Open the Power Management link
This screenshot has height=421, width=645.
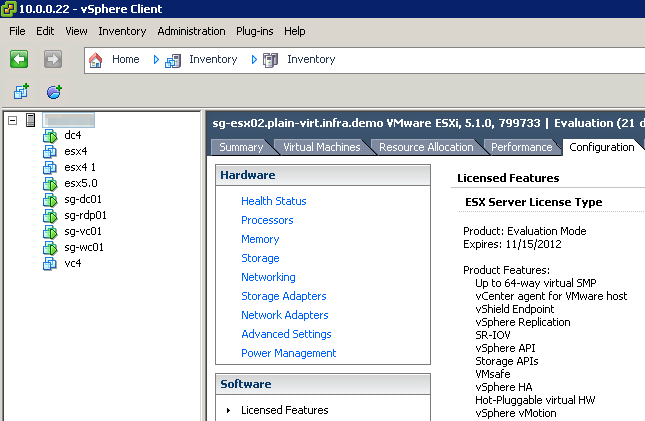tap(288, 353)
